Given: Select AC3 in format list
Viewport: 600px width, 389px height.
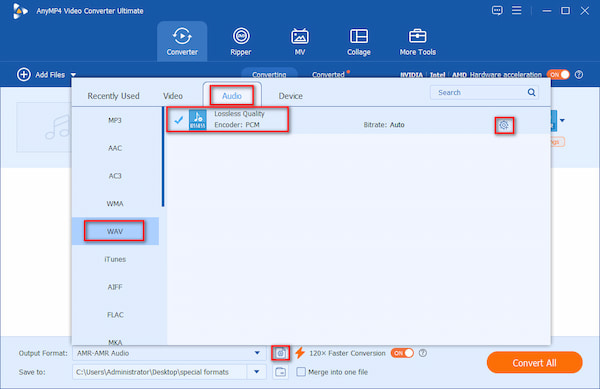Looking at the screenshot, I should point(115,176).
